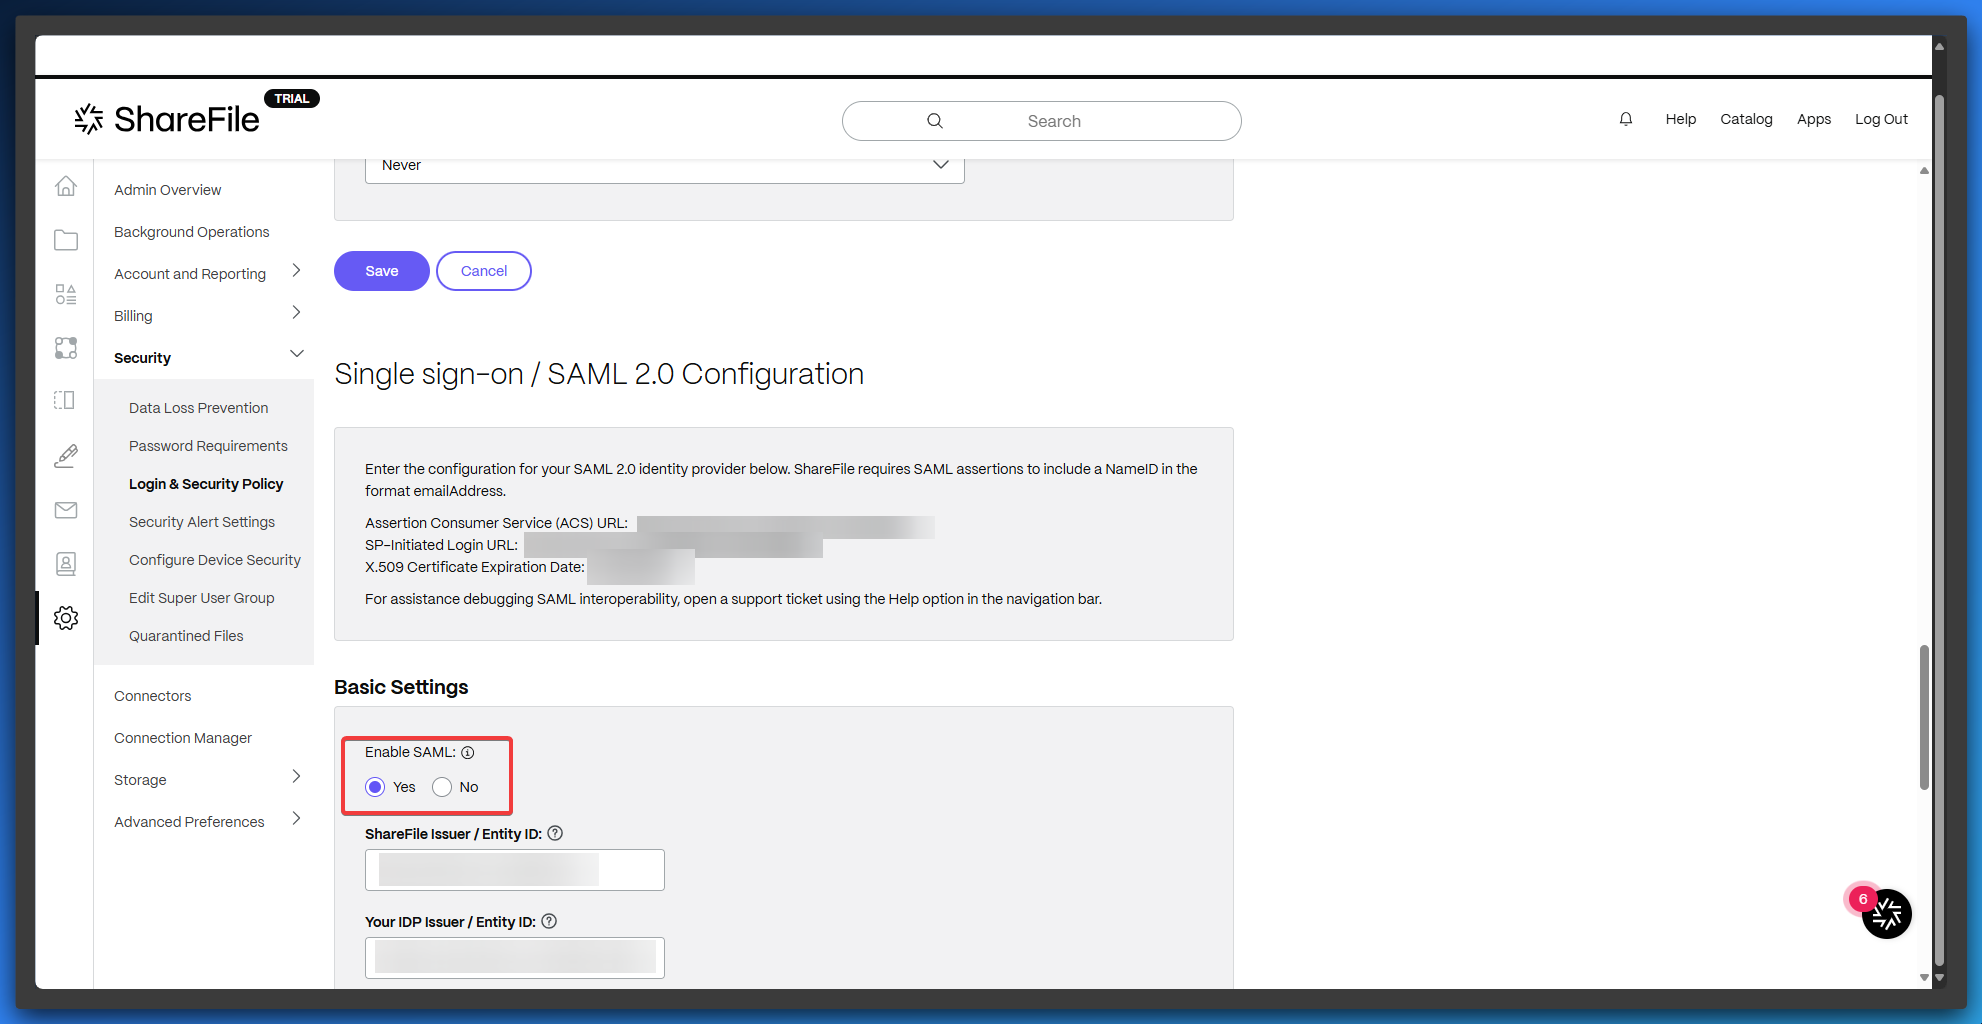Open the Never dropdown

tap(664, 165)
